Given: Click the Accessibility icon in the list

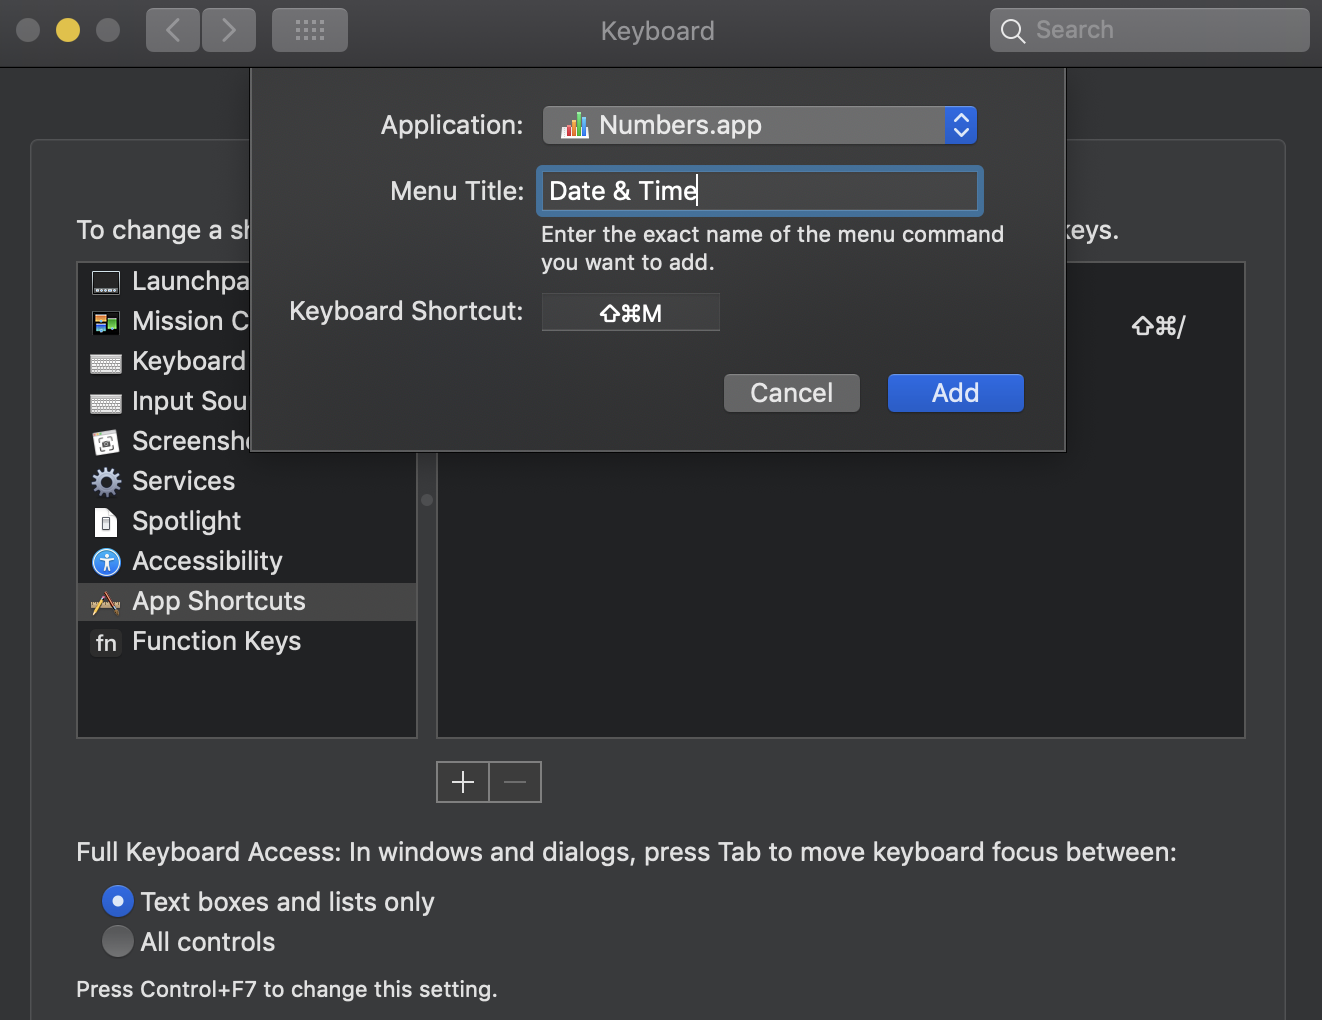Looking at the screenshot, I should (x=106, y=562).
